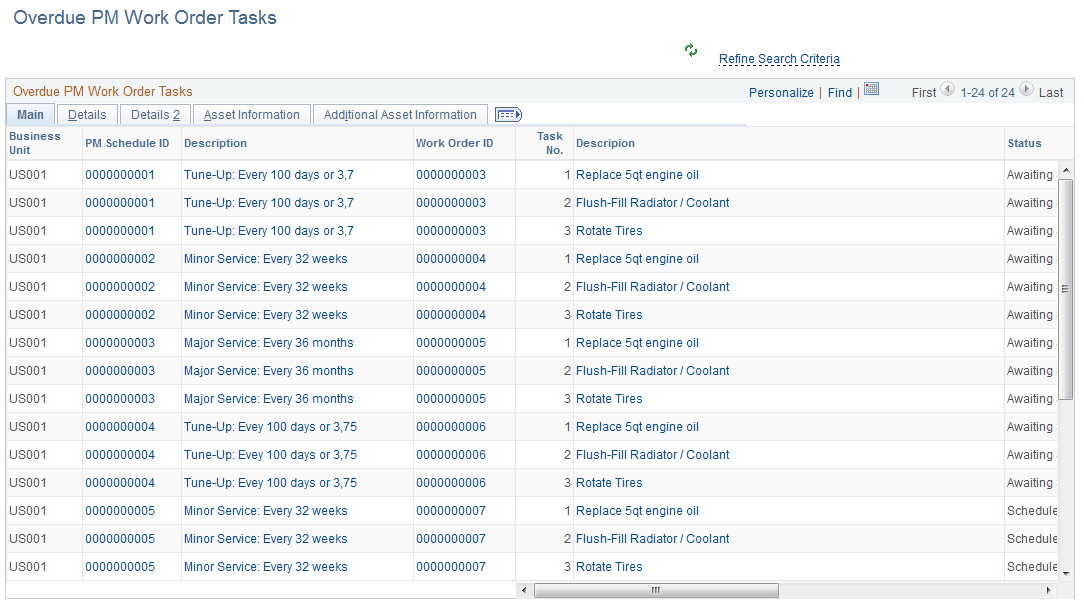The width and height of the screenshot is (1084, 610).
Task: Return to the Main tab
Action: 30,114
